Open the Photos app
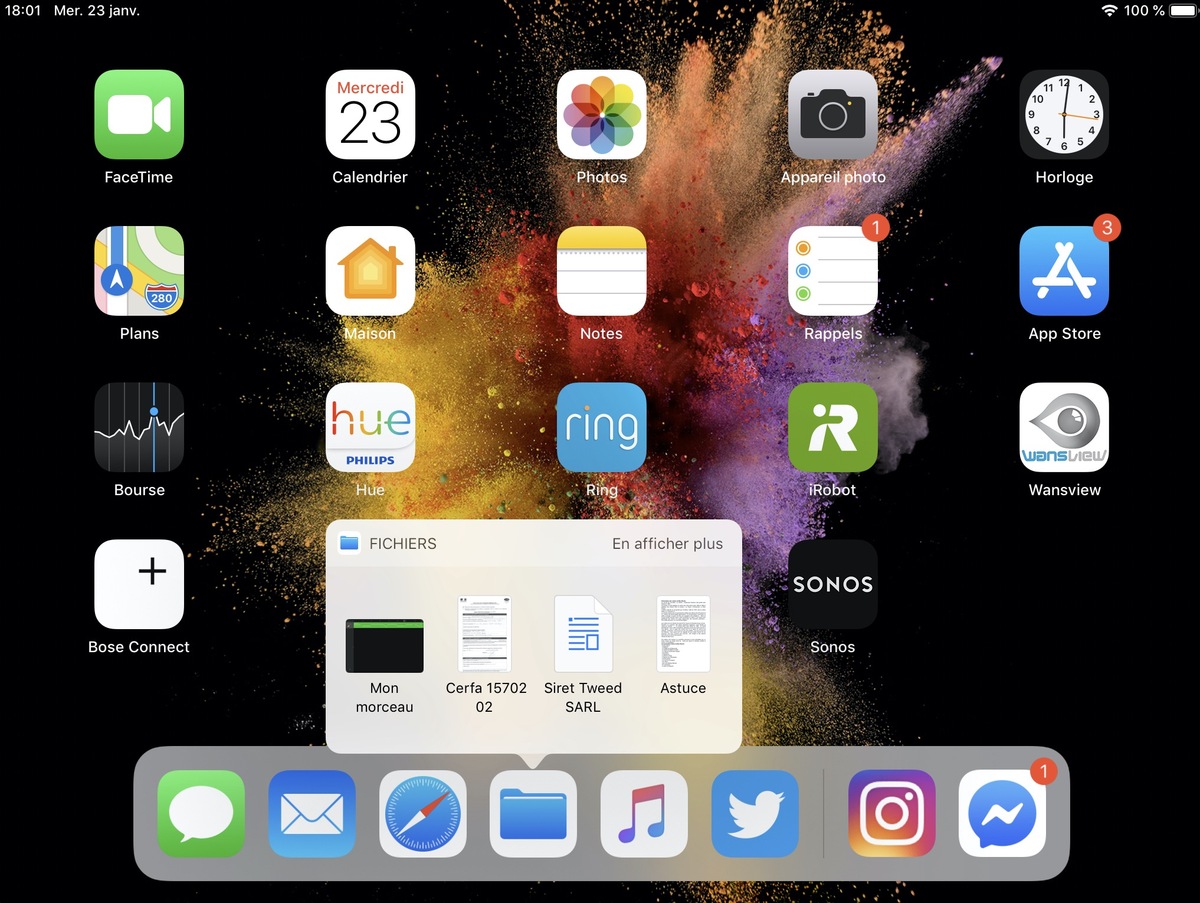 coord(601,114)
